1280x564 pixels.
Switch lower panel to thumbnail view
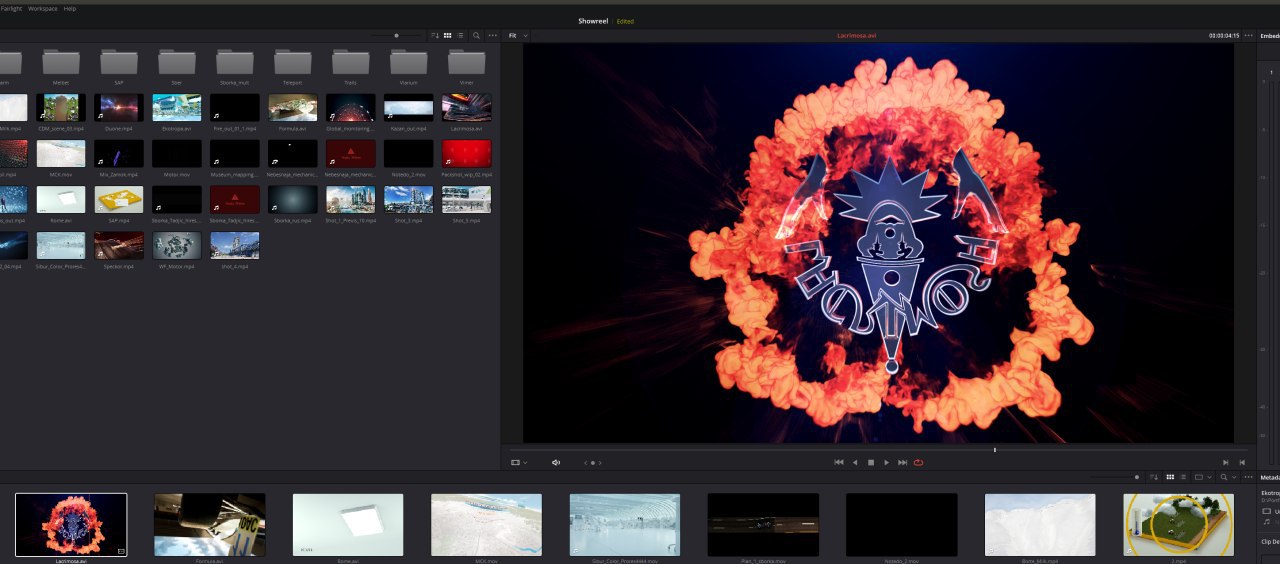pos(1171,477)
